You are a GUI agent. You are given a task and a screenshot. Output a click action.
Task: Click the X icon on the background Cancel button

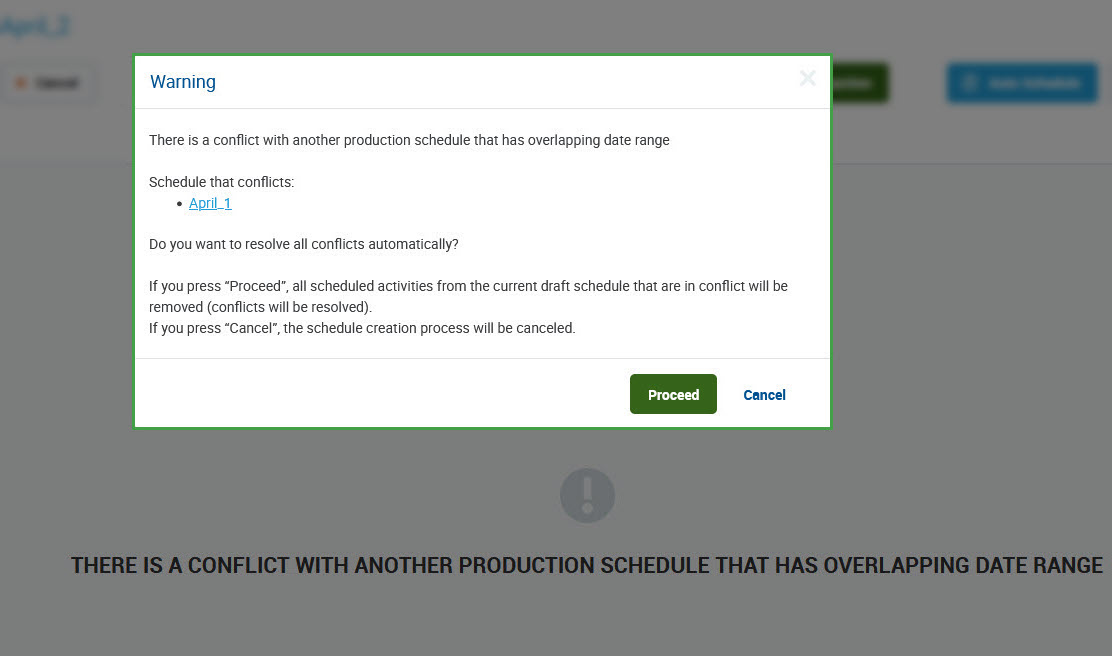[x=21, y=84]
